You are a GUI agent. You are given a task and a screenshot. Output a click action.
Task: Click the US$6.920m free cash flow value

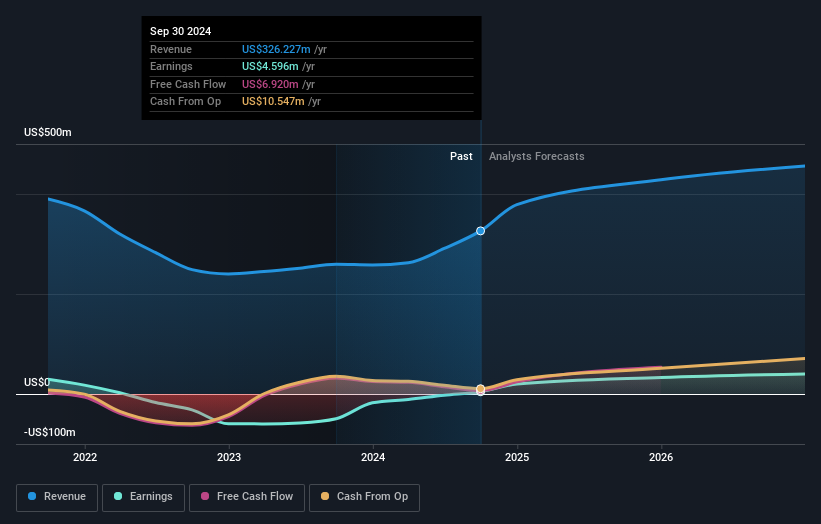click(270, 84)
